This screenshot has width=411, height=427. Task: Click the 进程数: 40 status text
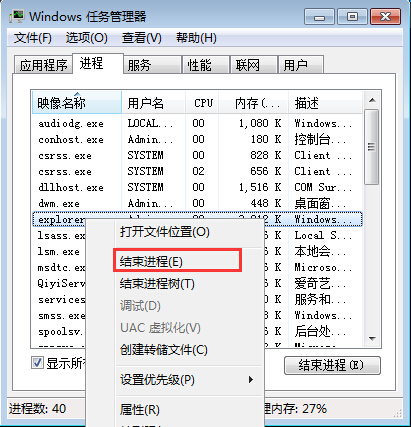pos(38,408)
